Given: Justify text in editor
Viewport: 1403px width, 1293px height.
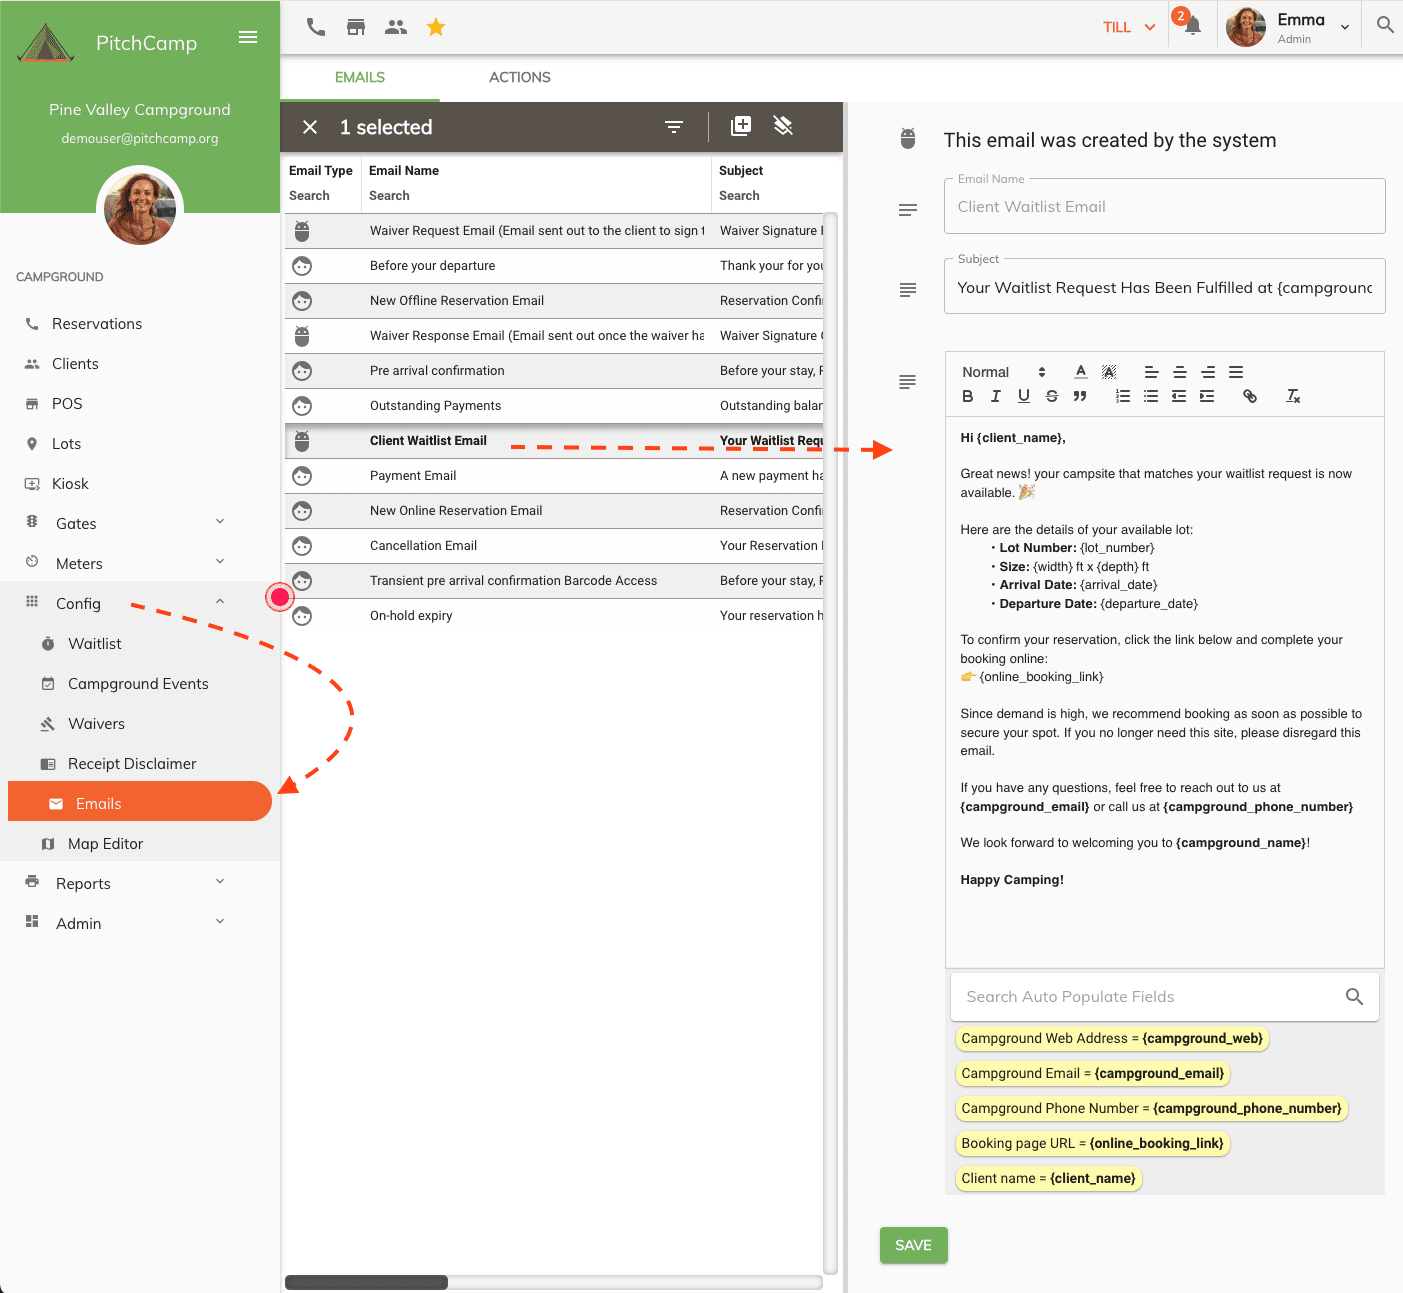Looking at the screenshot, I should pos(1236,371).
